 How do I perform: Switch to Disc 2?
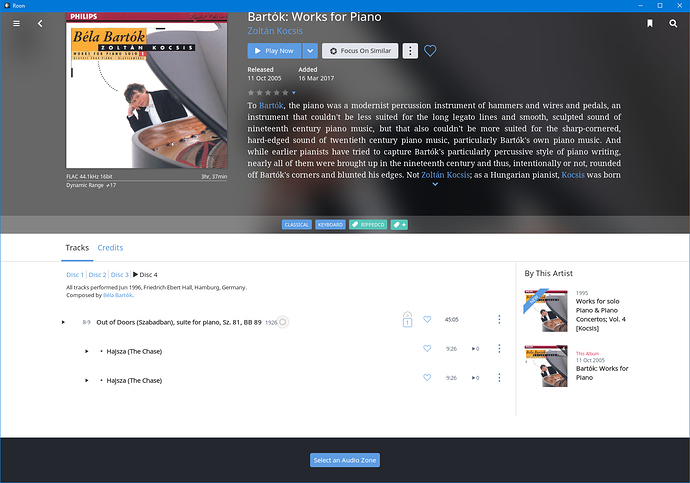(x=97, y=274)
